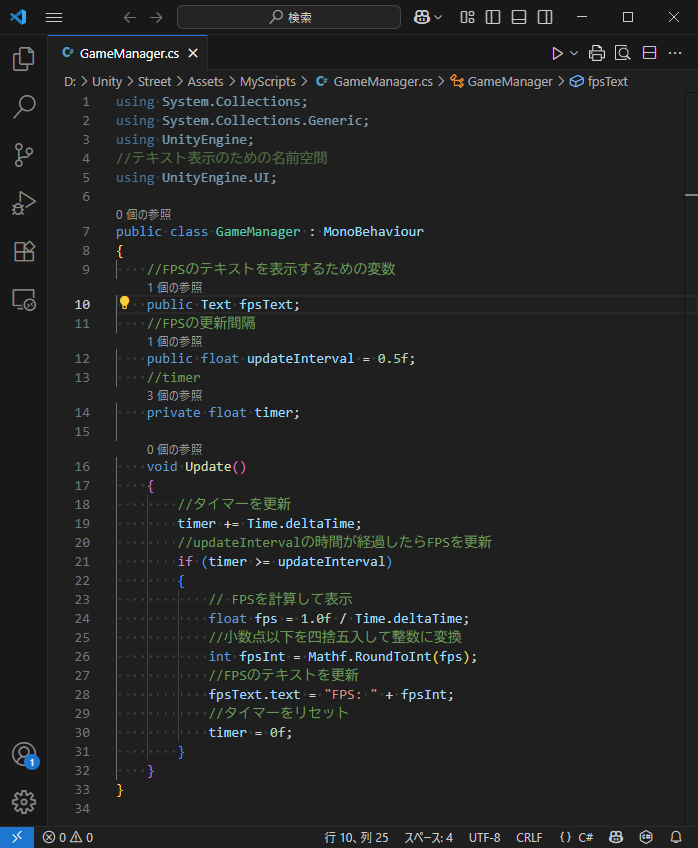
Task: Click the VS Code logo icon
Action: coord(18,17)
